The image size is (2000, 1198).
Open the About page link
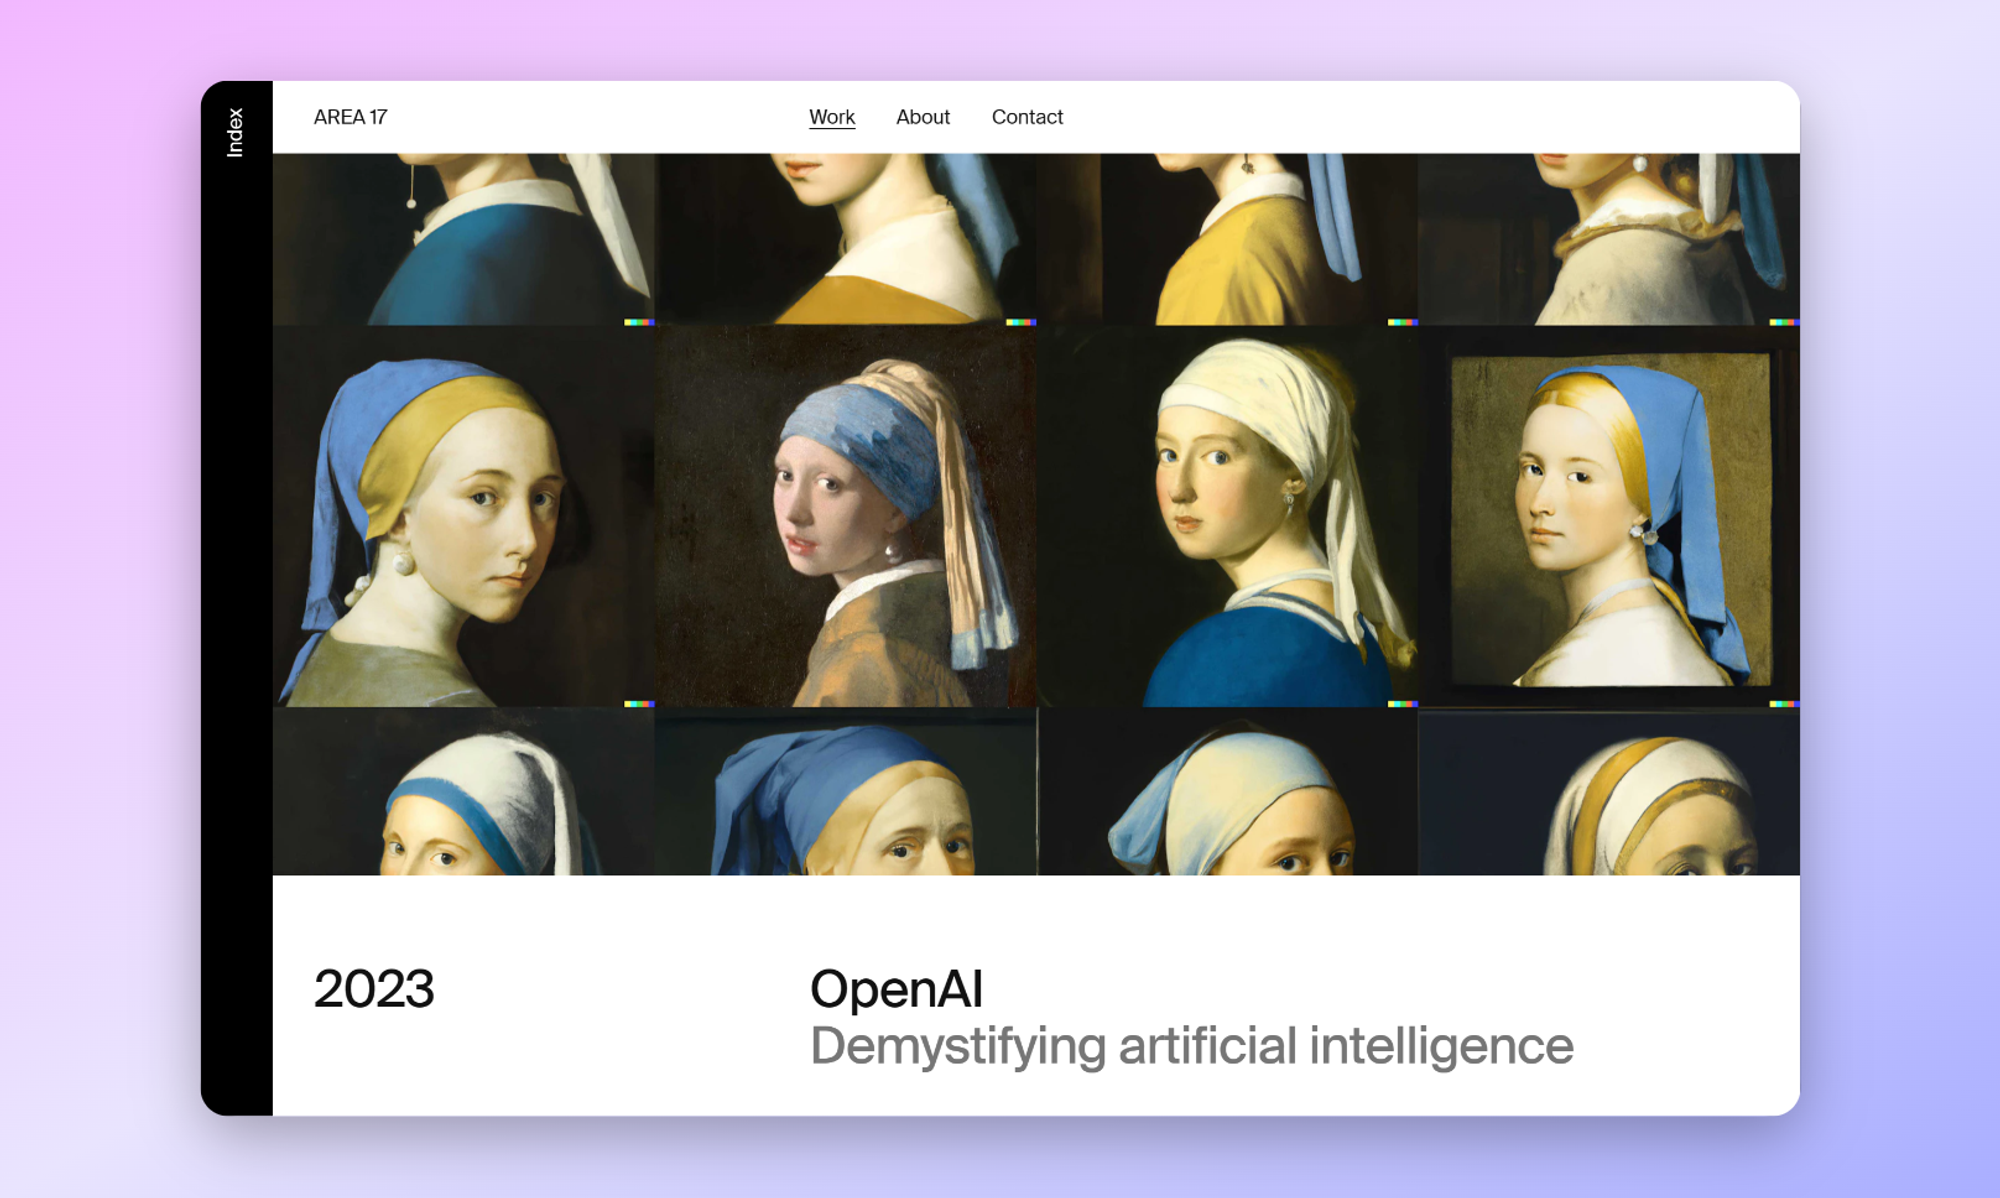[922, 117]
